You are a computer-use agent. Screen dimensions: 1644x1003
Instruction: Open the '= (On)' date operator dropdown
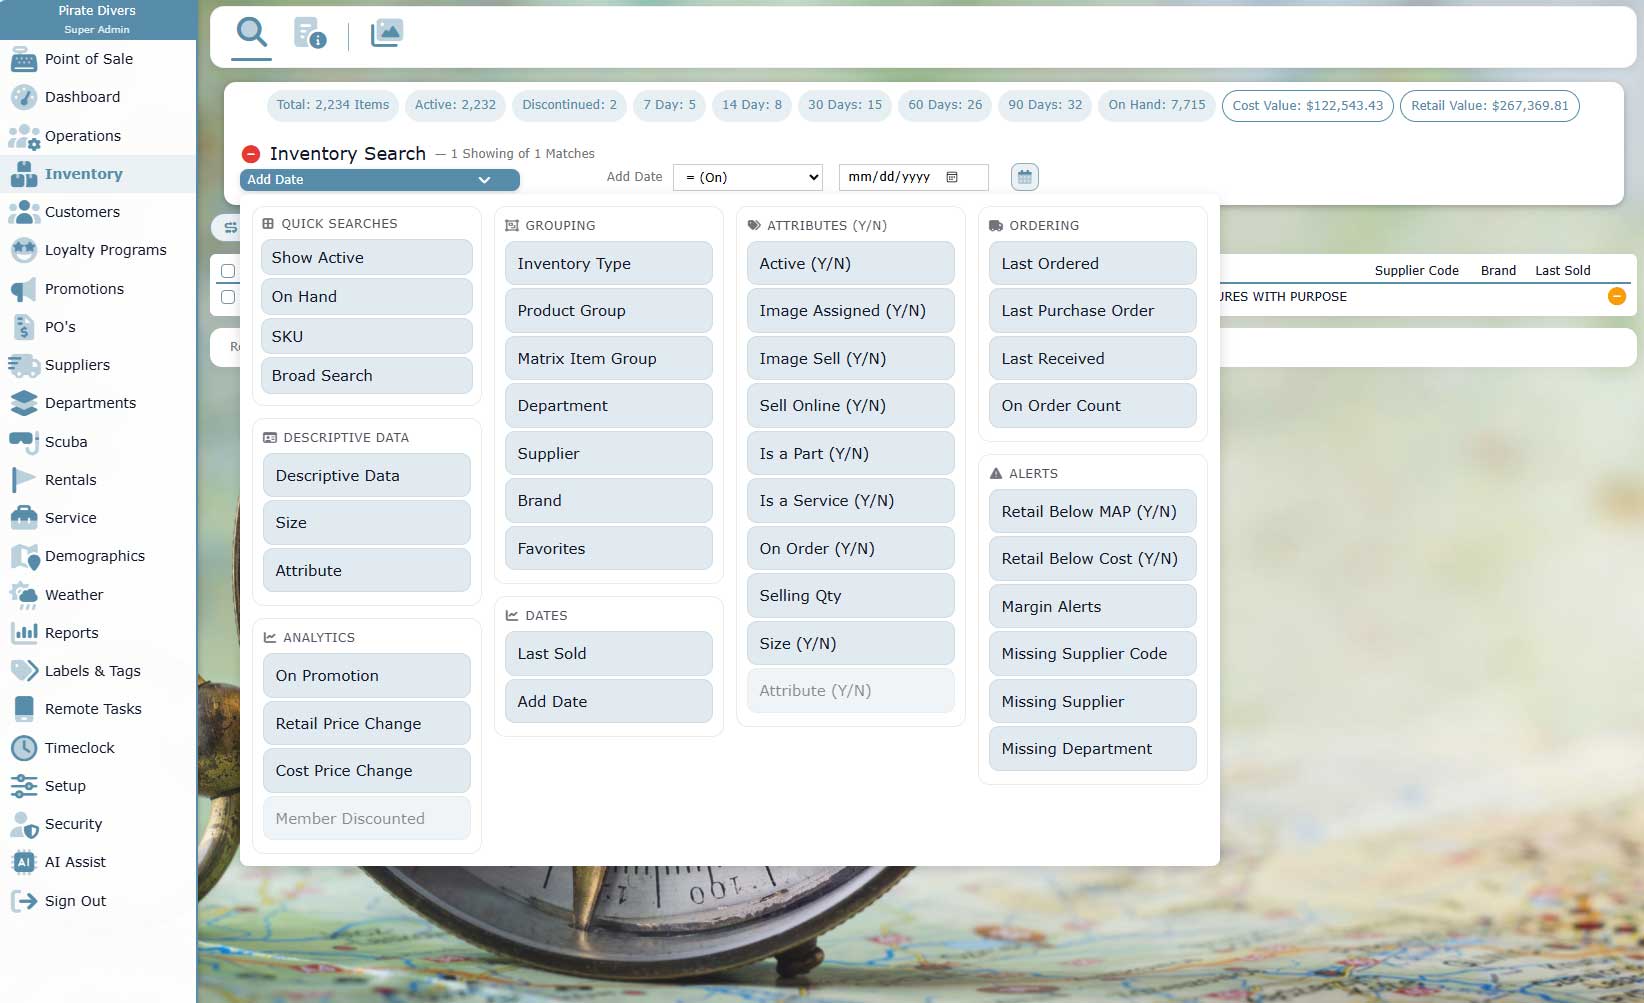pos(748,177)
